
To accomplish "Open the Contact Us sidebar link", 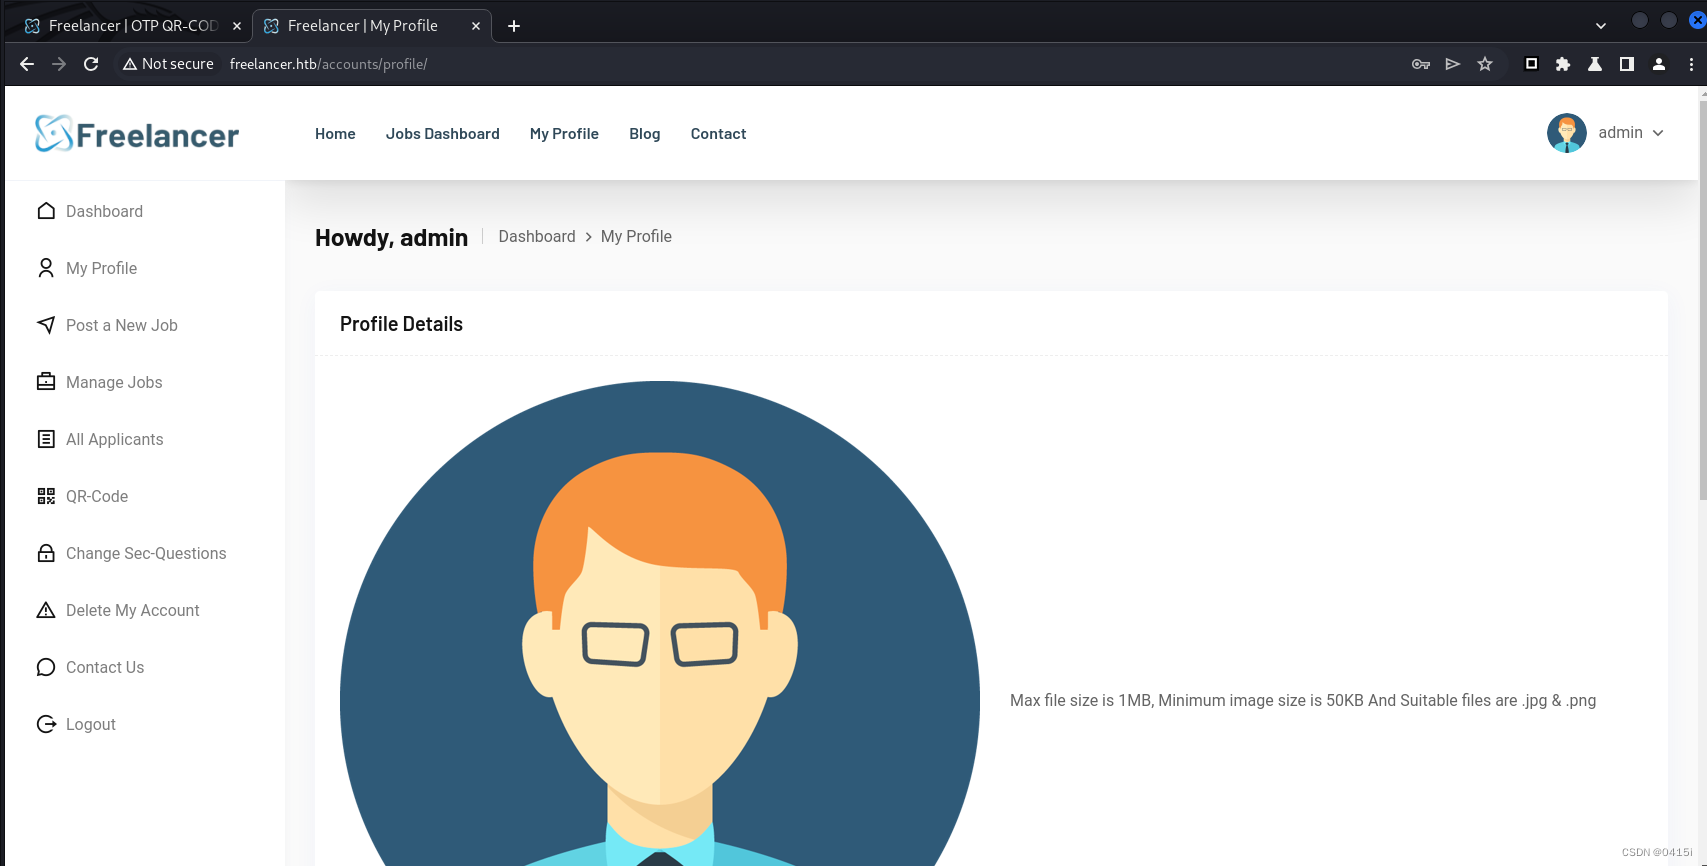I will (105, 667).
